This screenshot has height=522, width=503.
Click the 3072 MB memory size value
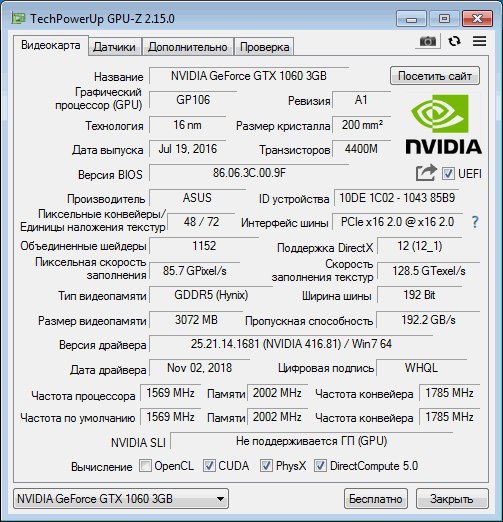tap(196, 320)
